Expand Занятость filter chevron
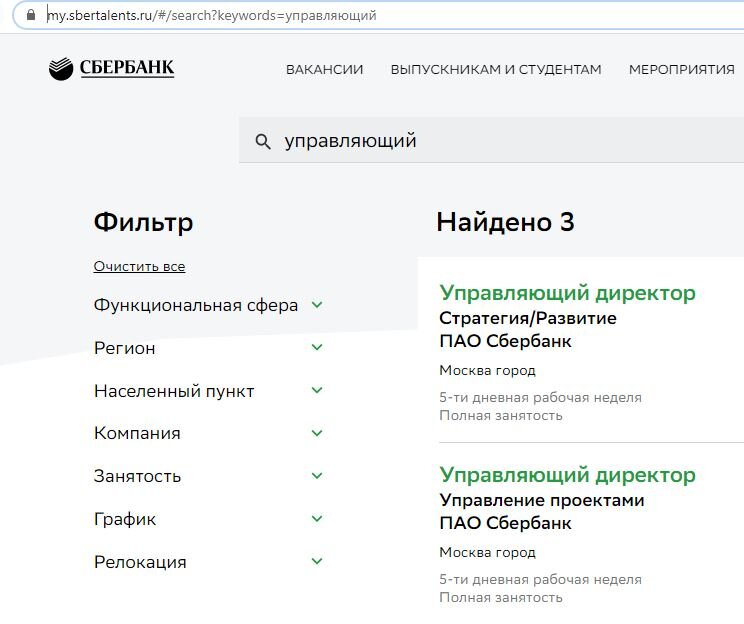Viewport: 744px width, 624px height. [317, 476]
